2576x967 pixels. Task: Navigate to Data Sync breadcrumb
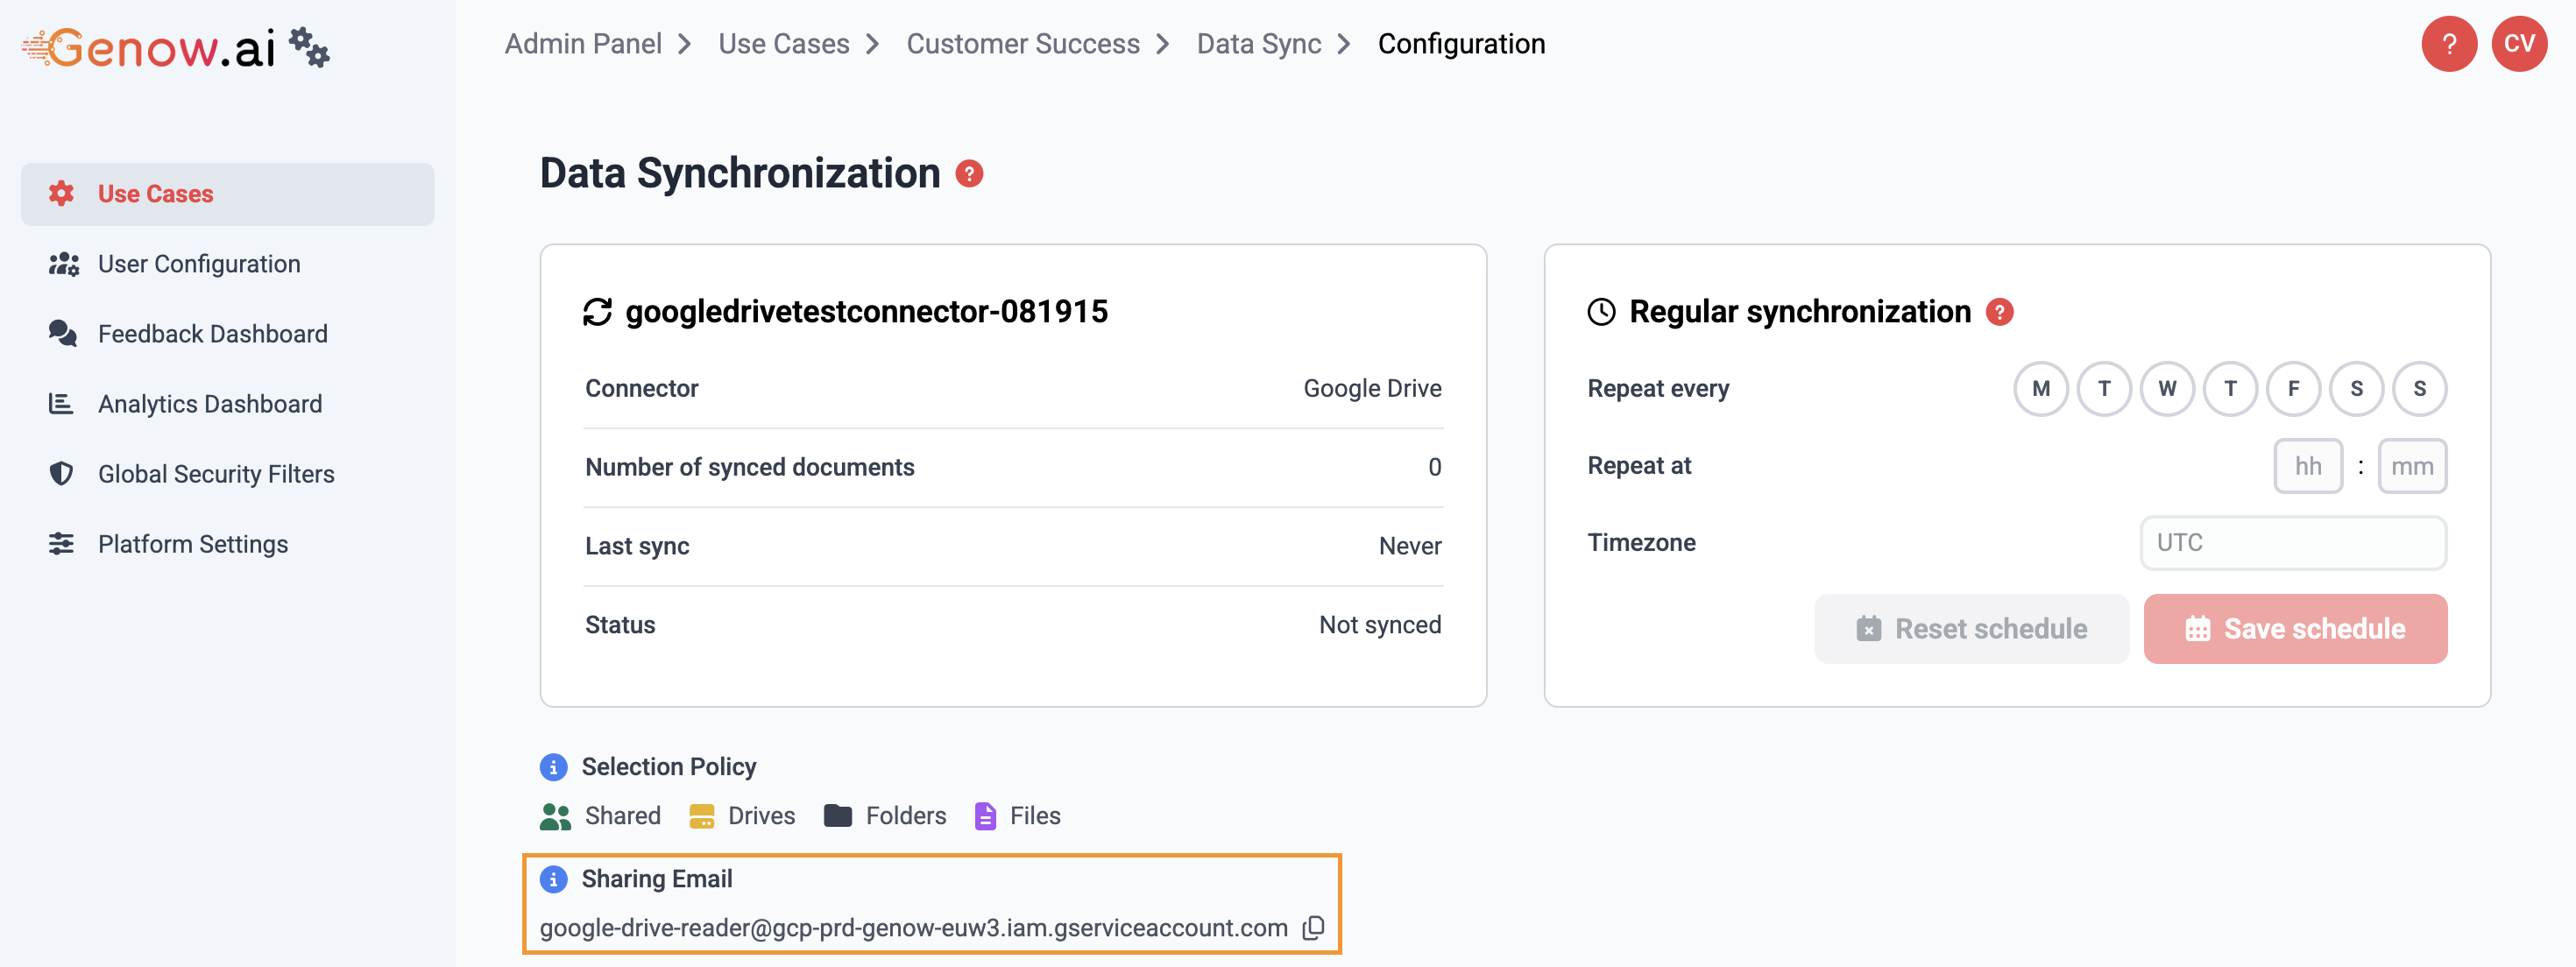point(1258,44)
